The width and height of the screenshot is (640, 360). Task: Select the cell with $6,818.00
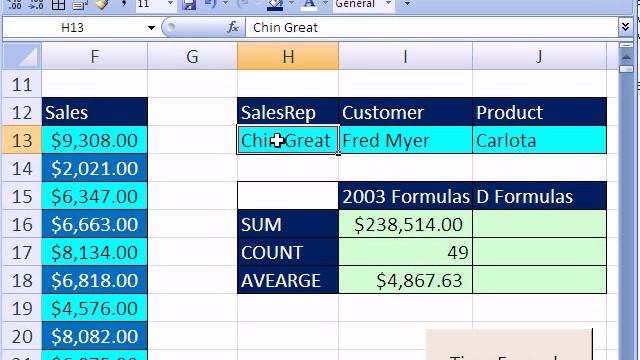(95, 280)
